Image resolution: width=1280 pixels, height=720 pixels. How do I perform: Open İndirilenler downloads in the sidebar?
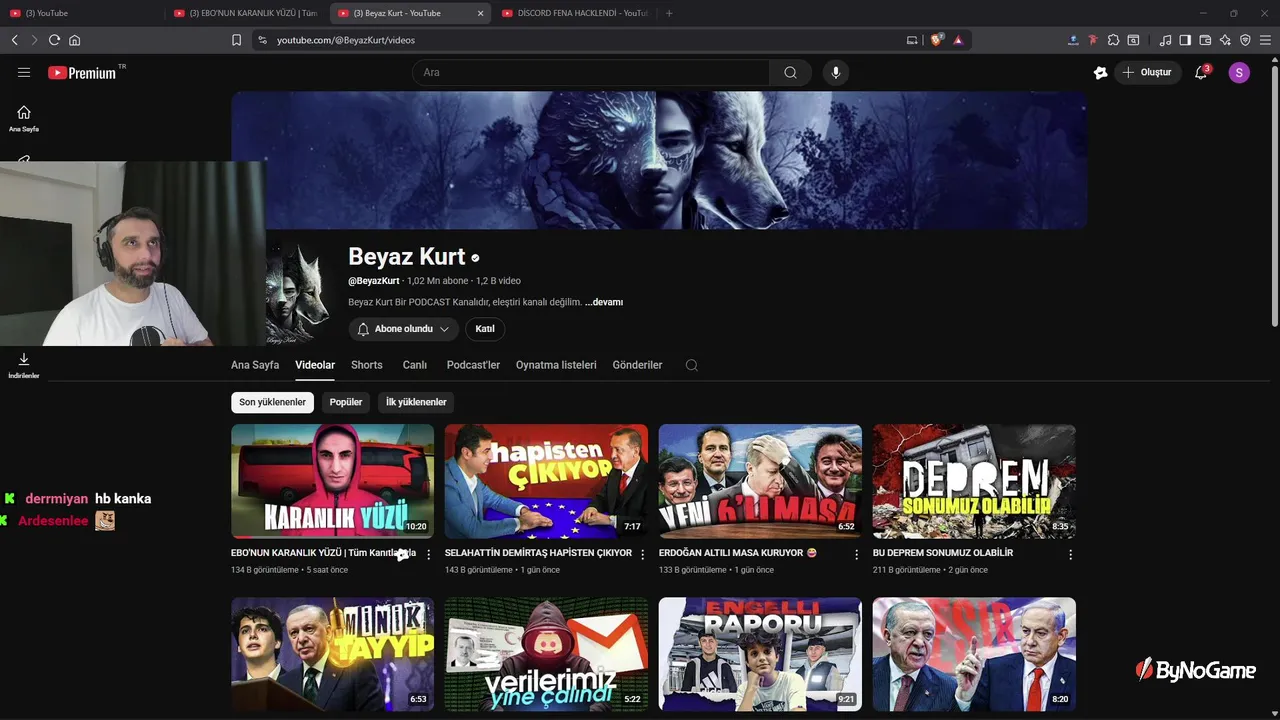[x=24, y=365]
